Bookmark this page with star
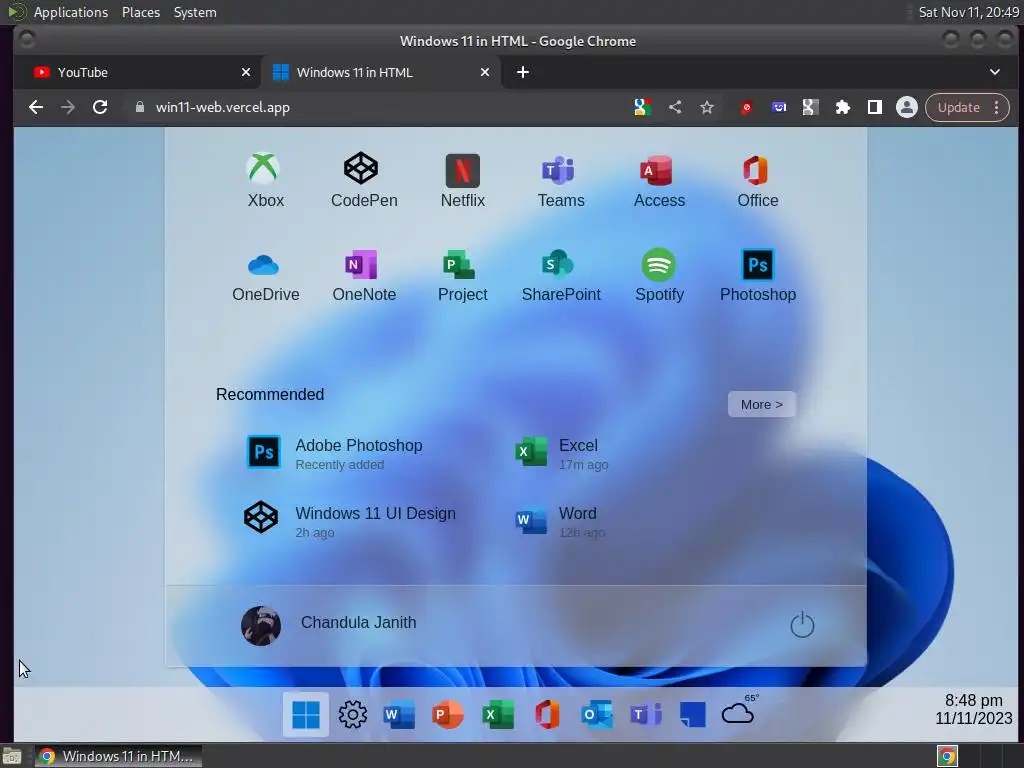Screen dimensions: 1024x768 tap(707, 107)
